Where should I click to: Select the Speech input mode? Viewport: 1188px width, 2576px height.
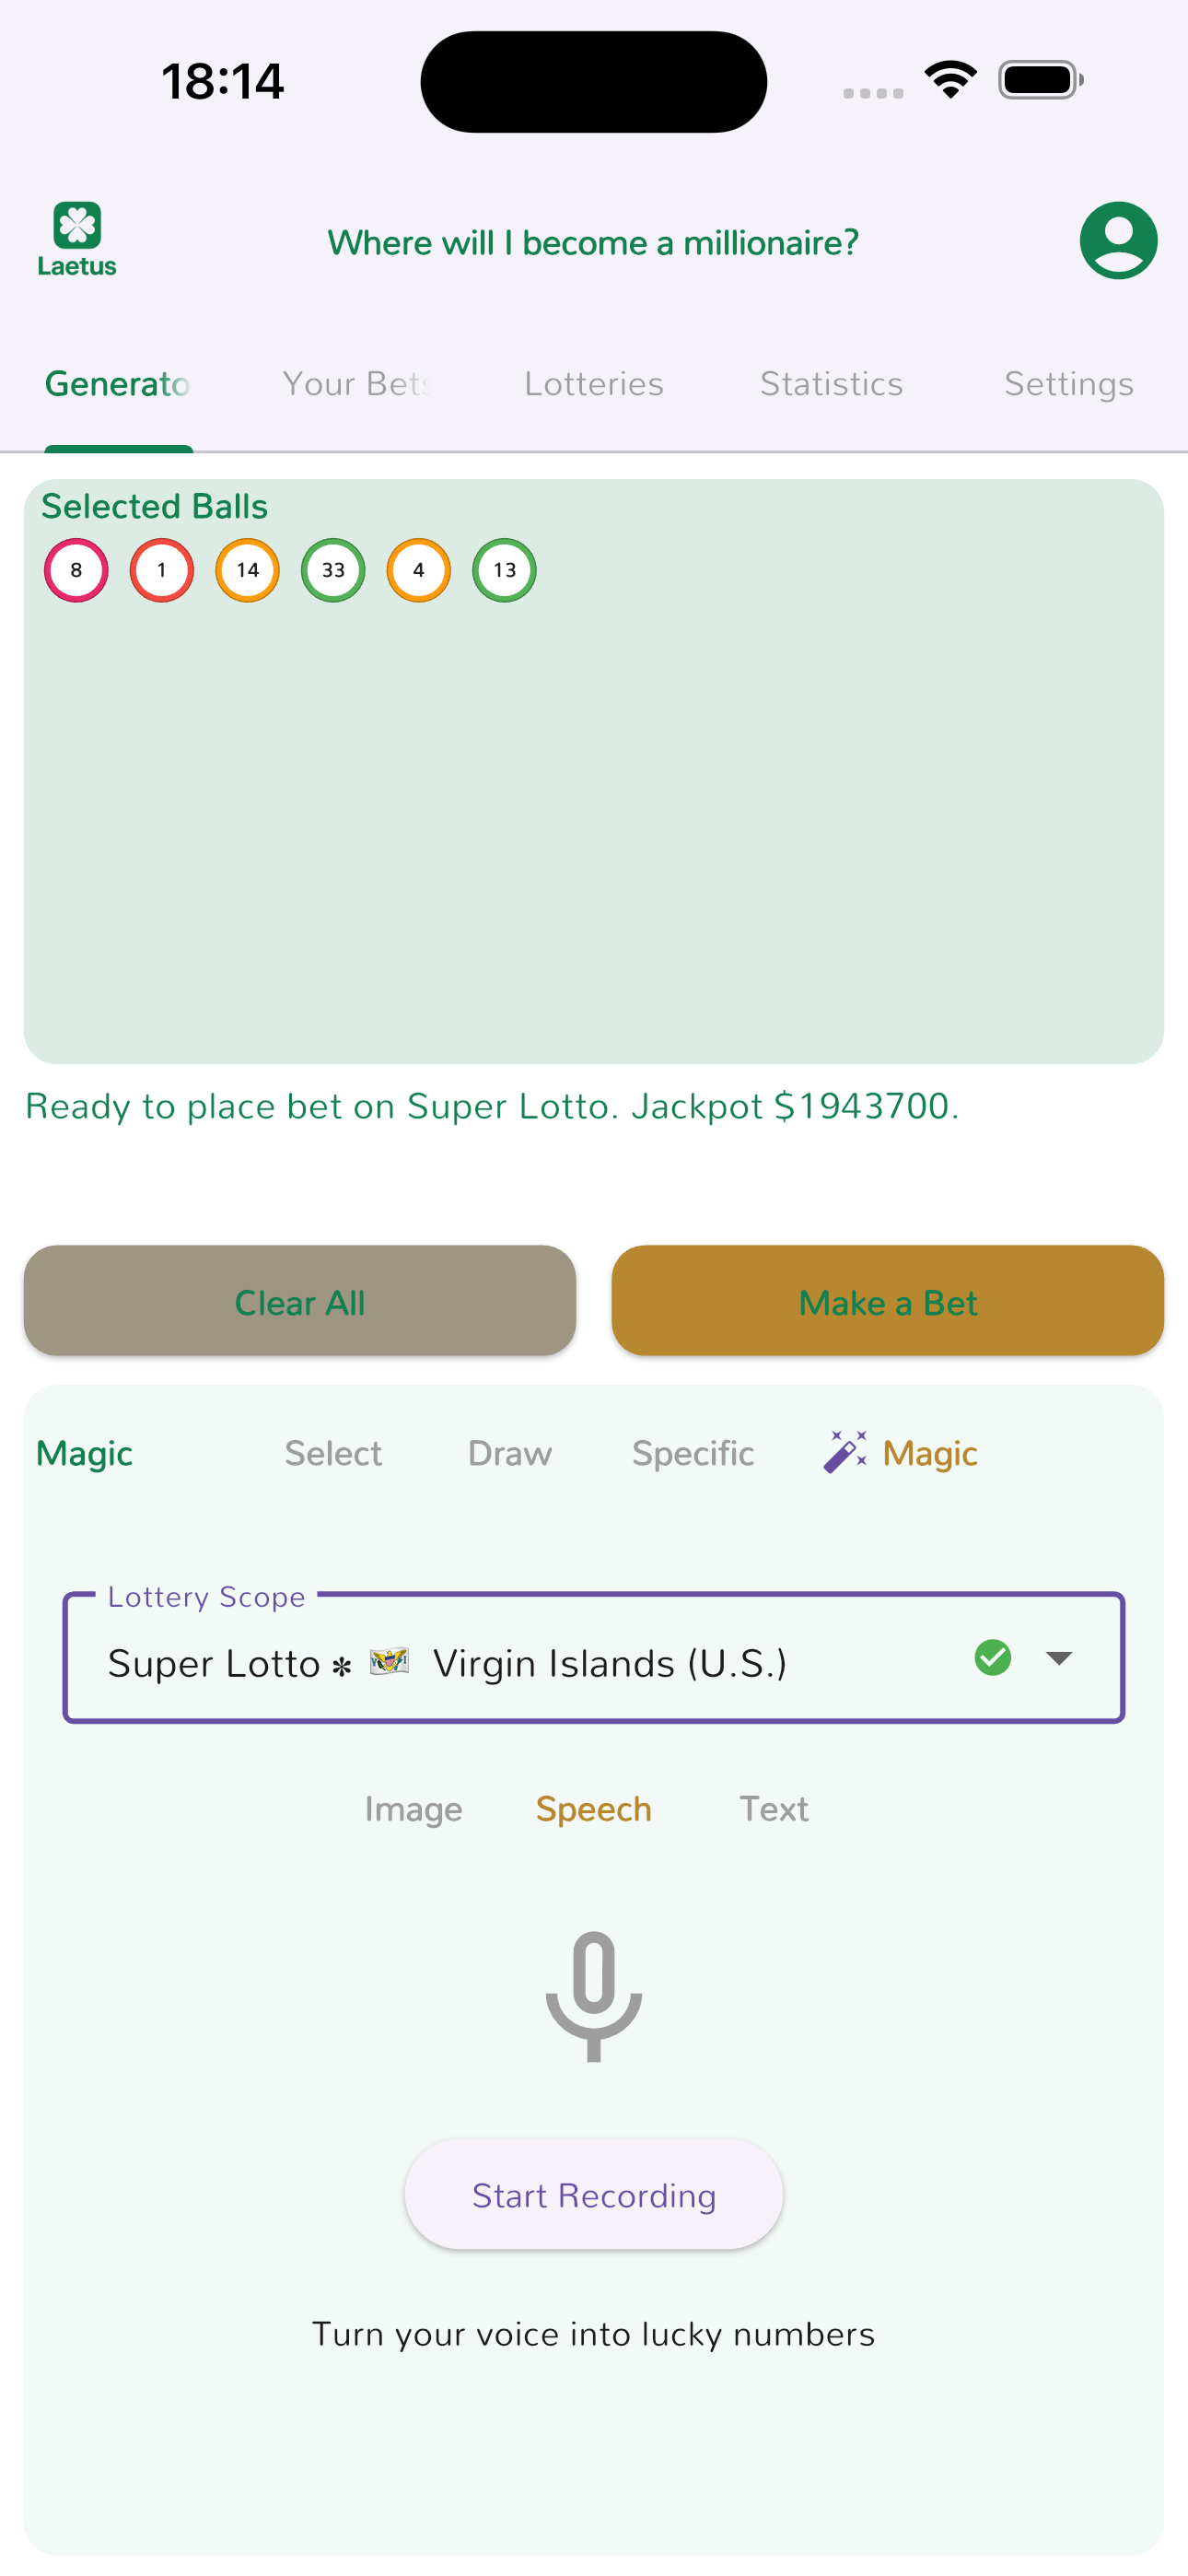(x=593, y=1809)
